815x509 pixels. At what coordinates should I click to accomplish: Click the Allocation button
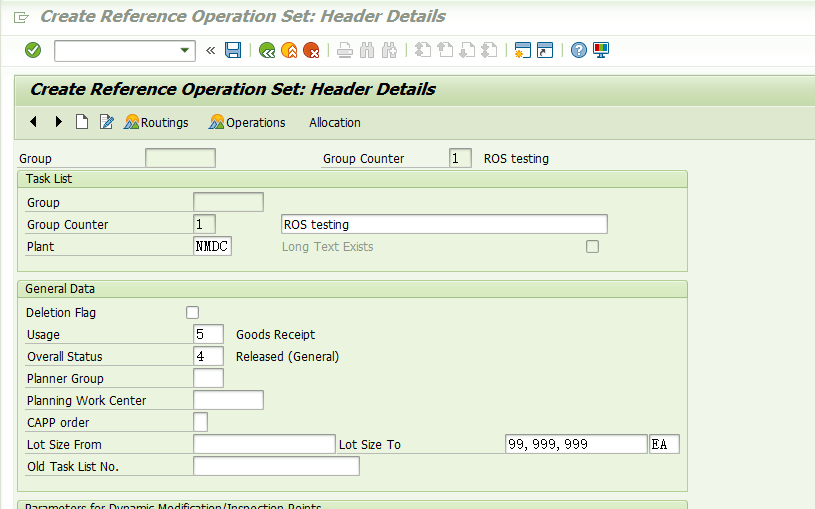[x=335, y=123]
